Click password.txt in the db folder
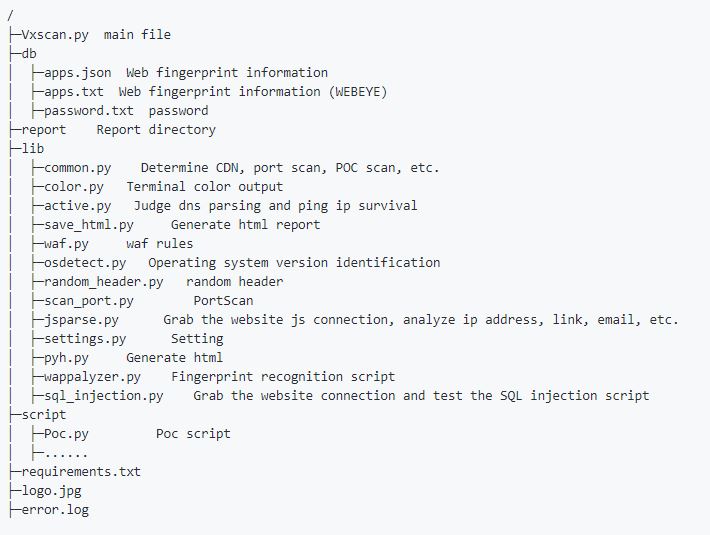The height and width of the screenshot is (535, 710). (x=89, y=111)
